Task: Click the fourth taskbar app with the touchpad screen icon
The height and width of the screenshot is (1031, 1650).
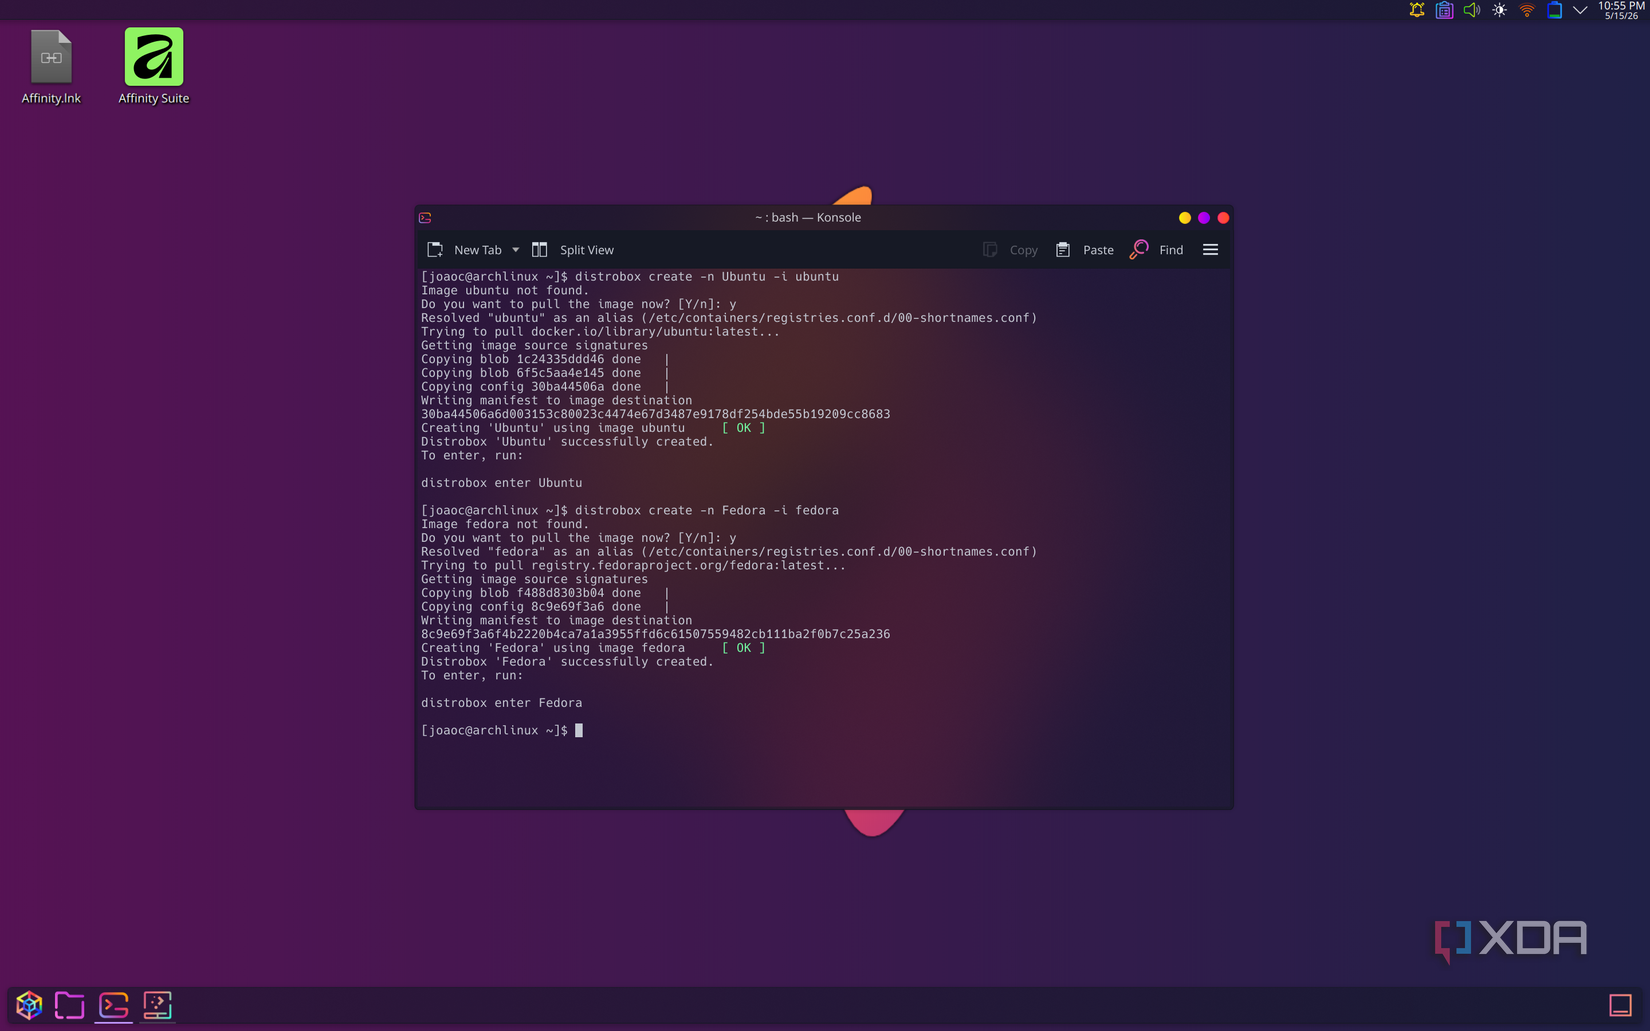Action: coord(158,1005)
